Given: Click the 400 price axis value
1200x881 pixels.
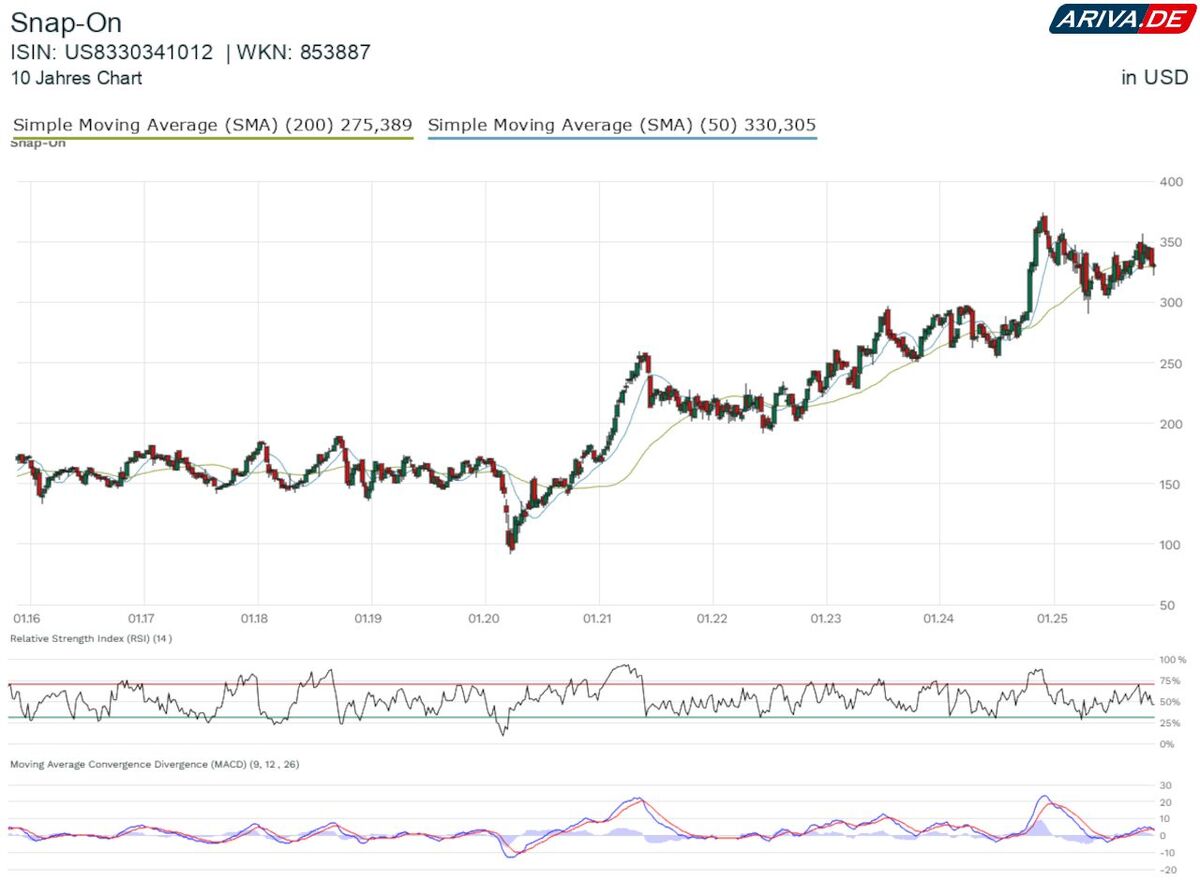Looking at the screenshot, I should [1171, 182].
